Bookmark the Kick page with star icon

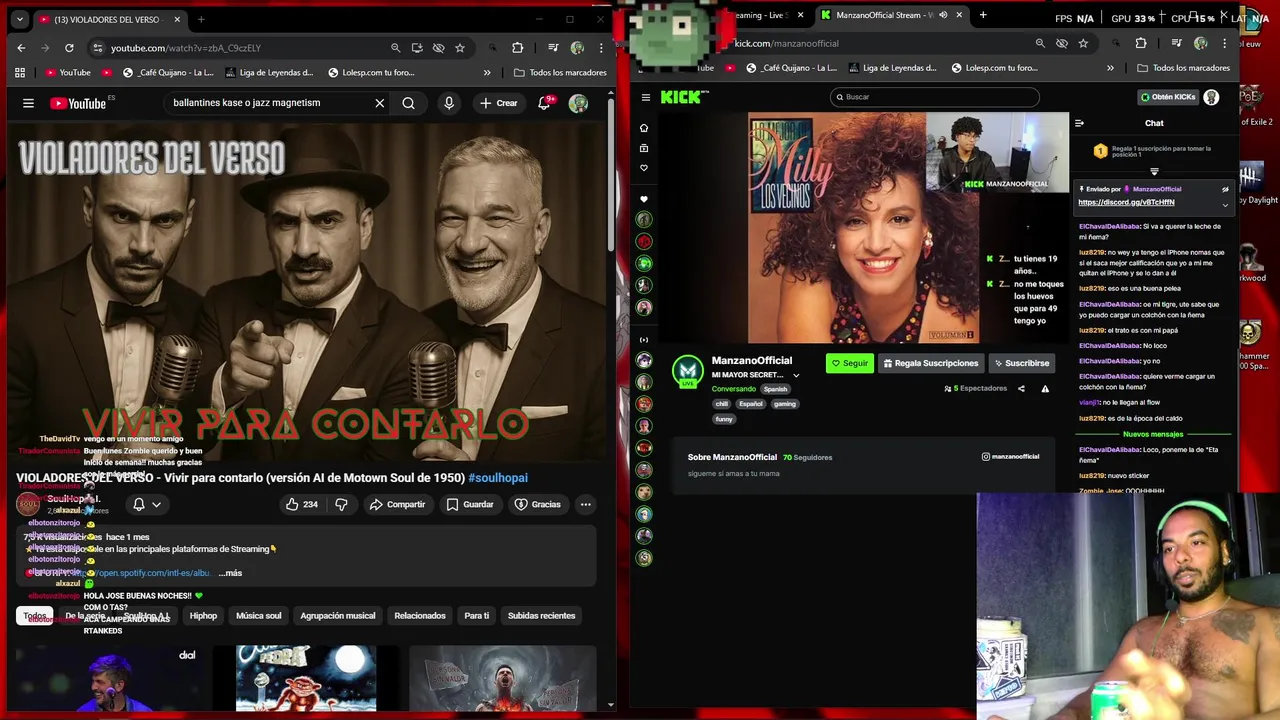pyautogui.click(x=1083, y=44)
